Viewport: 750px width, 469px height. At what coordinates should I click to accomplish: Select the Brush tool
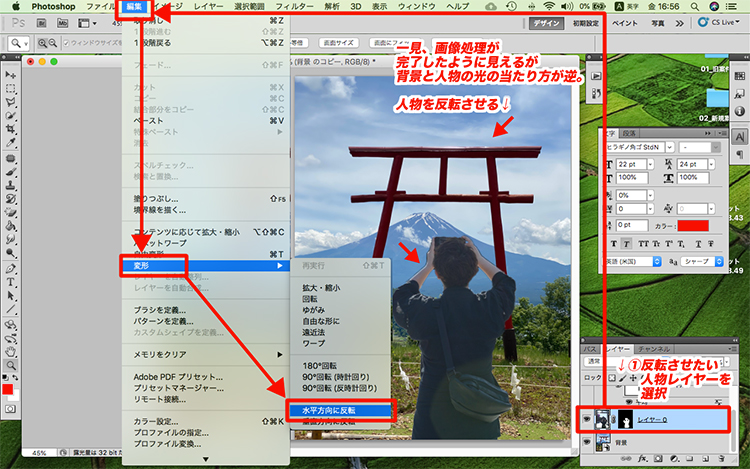(x=10, y=172)
